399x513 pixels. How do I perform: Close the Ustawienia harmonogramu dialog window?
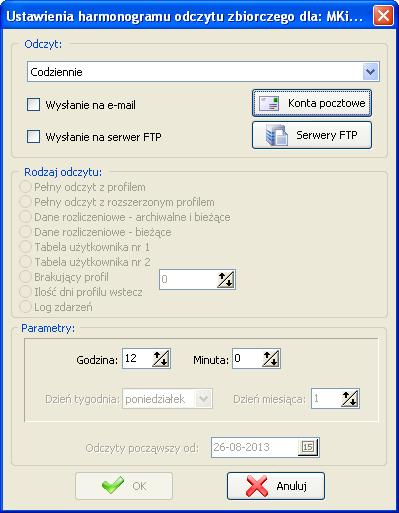point(383,16)
